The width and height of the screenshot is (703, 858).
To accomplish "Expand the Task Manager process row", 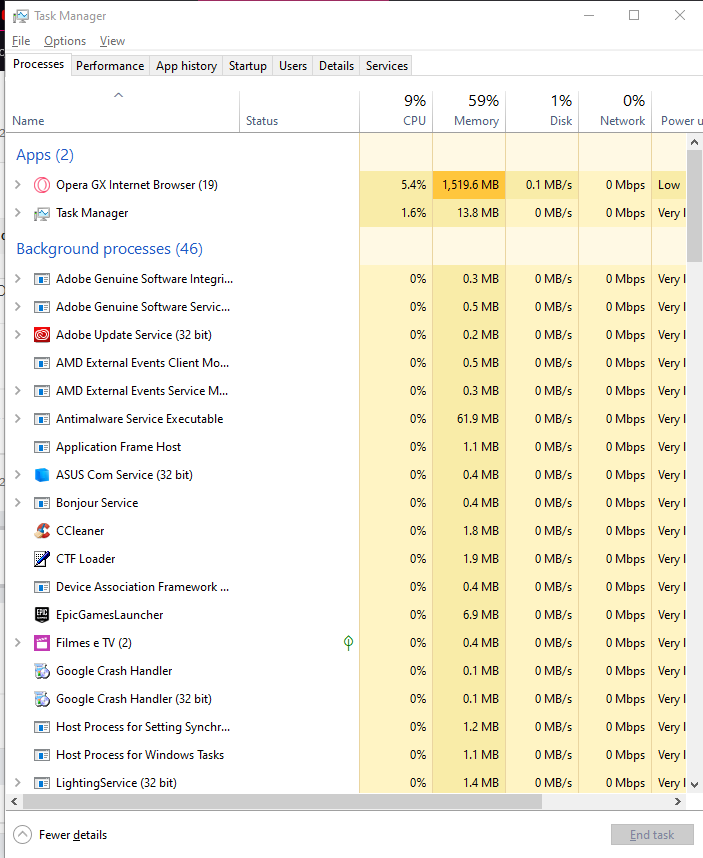I will point(18,213).
